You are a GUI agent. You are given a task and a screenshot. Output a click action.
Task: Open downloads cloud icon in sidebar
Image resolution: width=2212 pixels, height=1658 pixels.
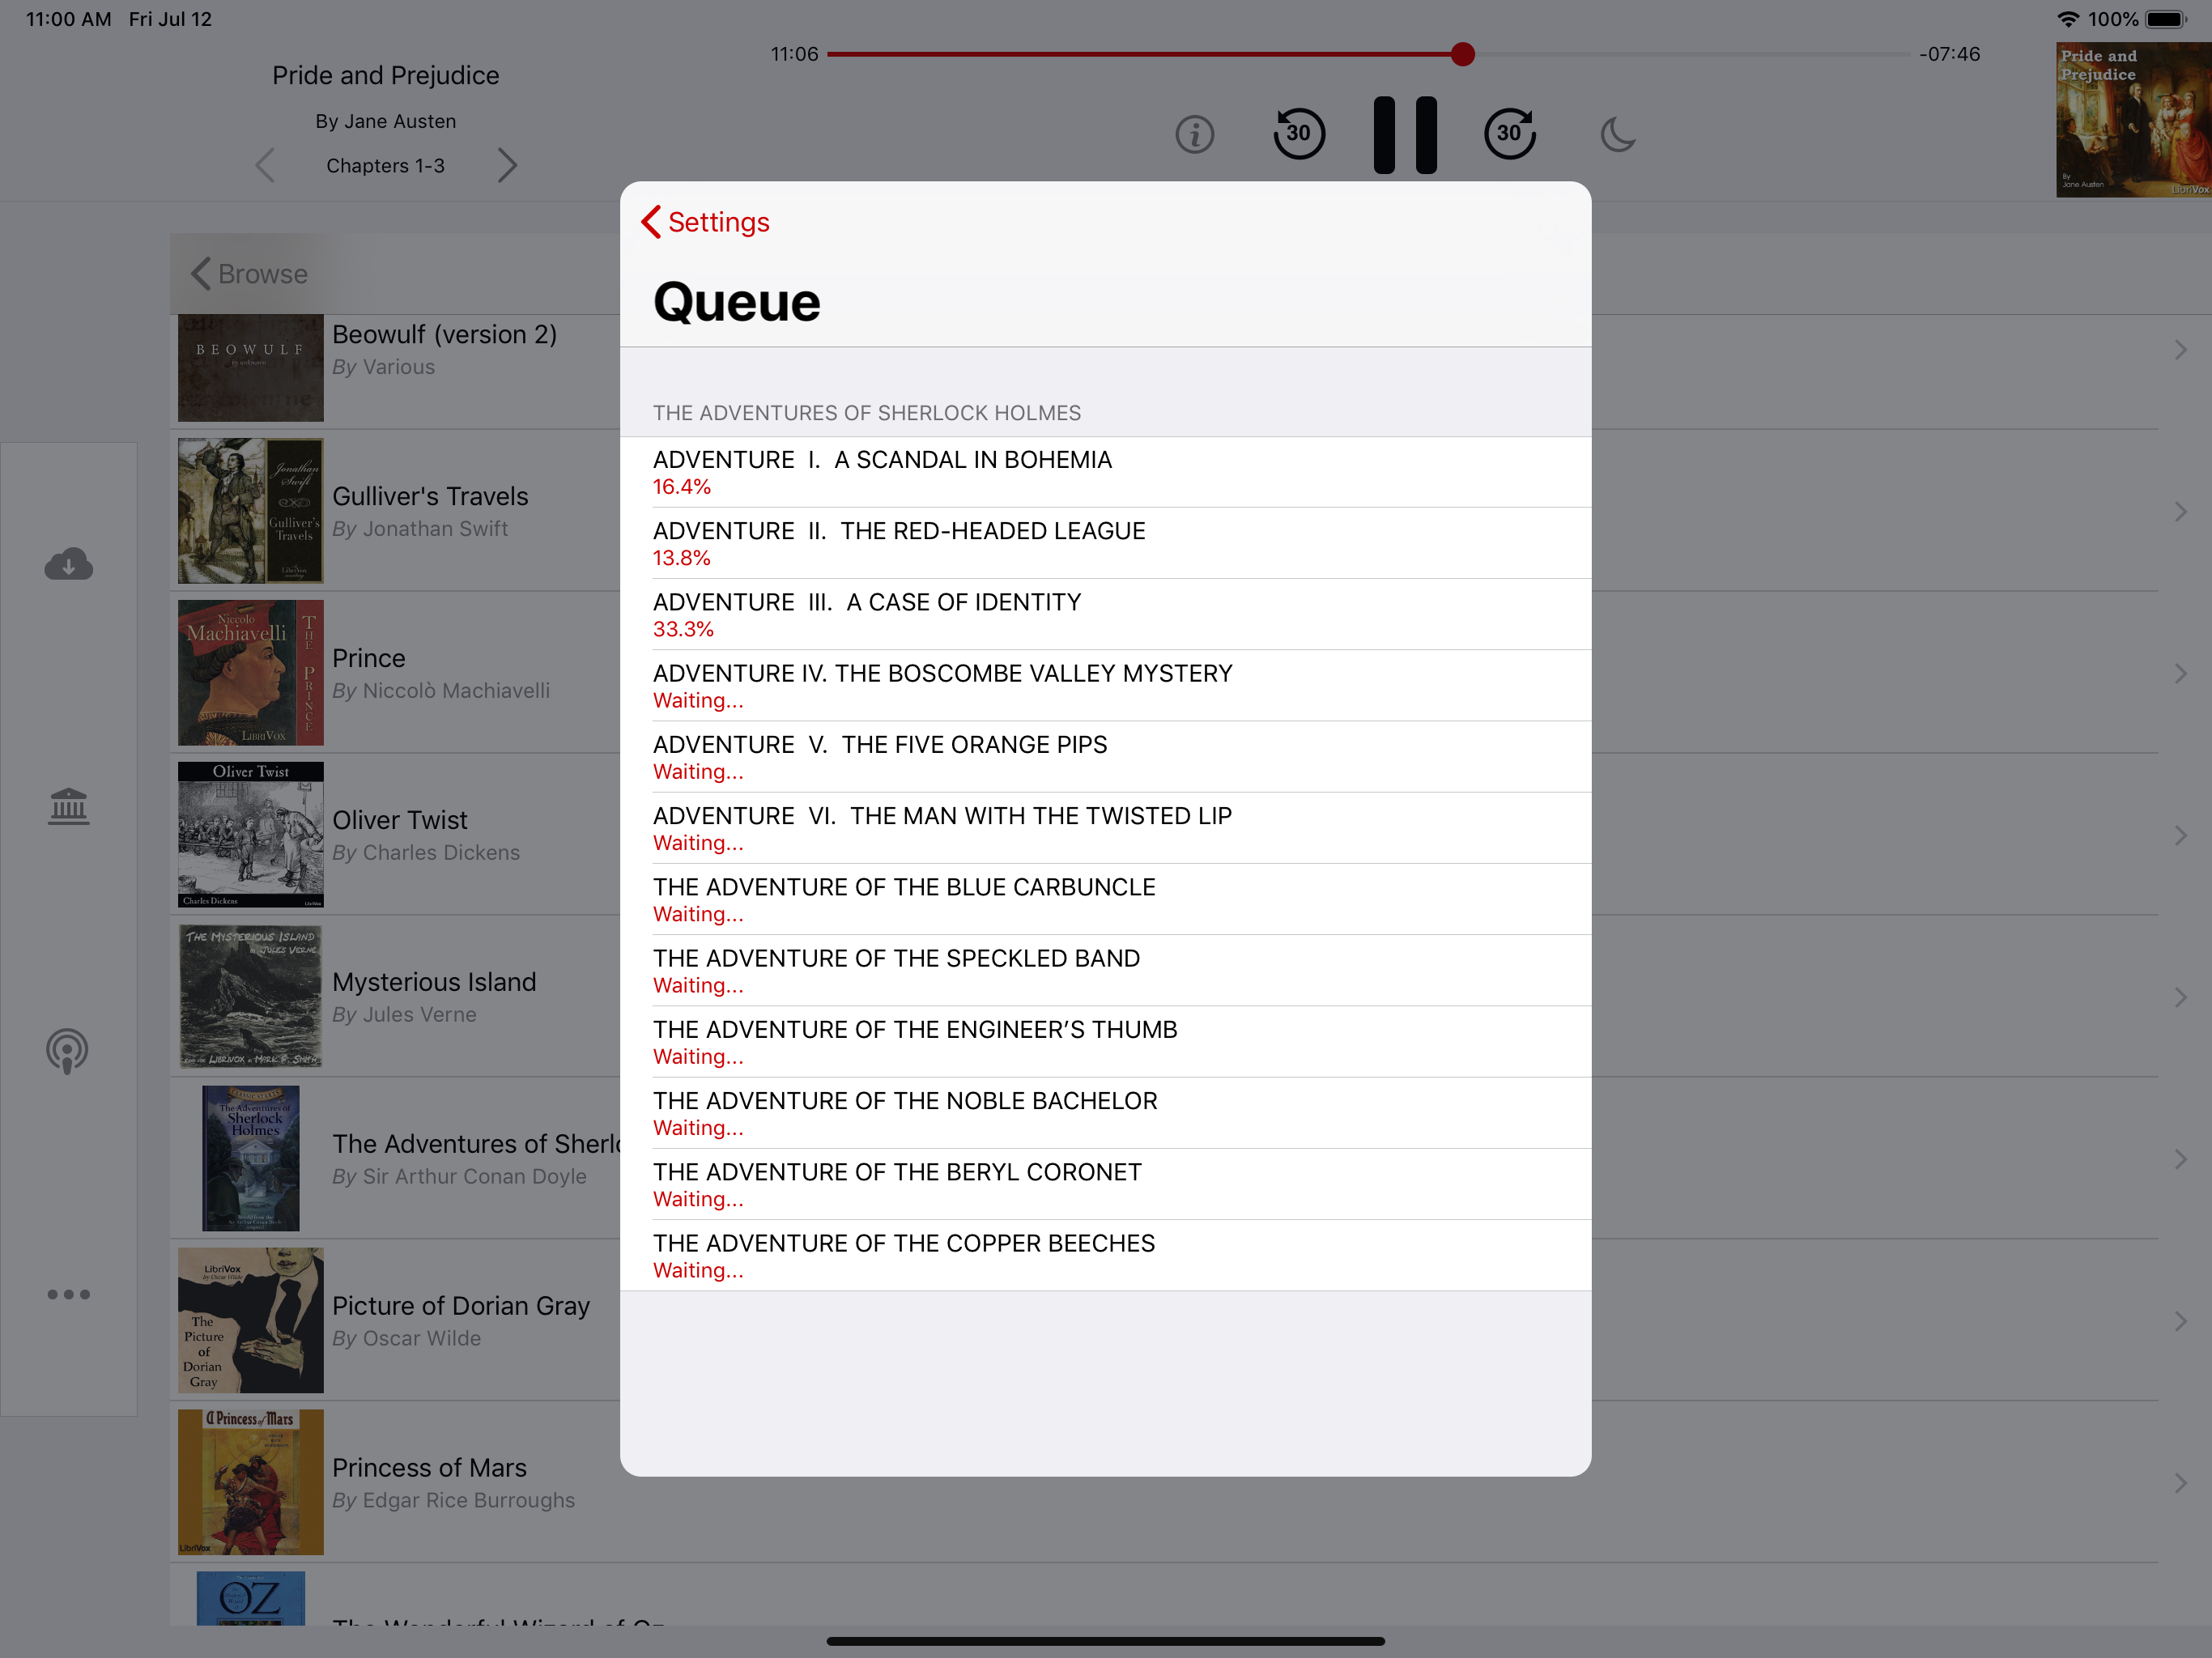(x=68, y=565)
